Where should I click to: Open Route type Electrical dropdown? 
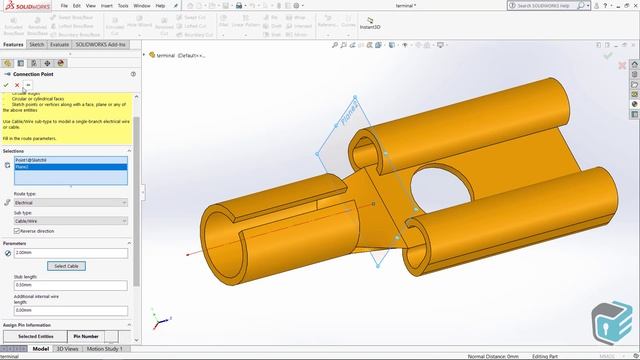point(71,203)
